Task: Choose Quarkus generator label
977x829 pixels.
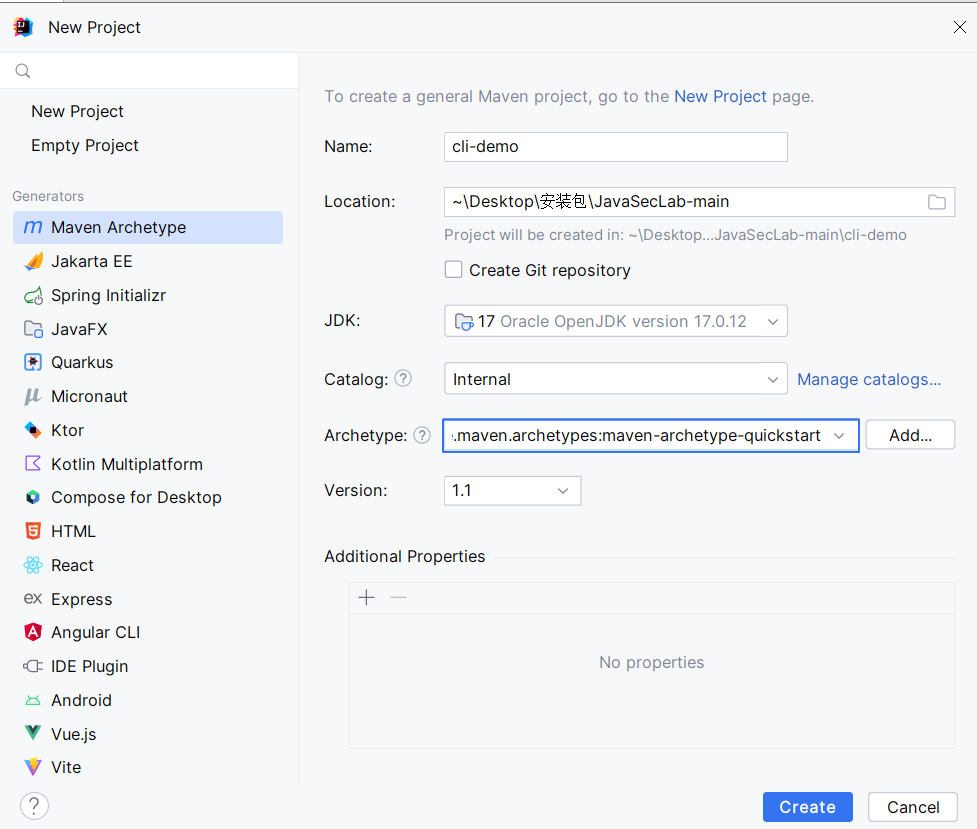Action: (x=82, y=362)
